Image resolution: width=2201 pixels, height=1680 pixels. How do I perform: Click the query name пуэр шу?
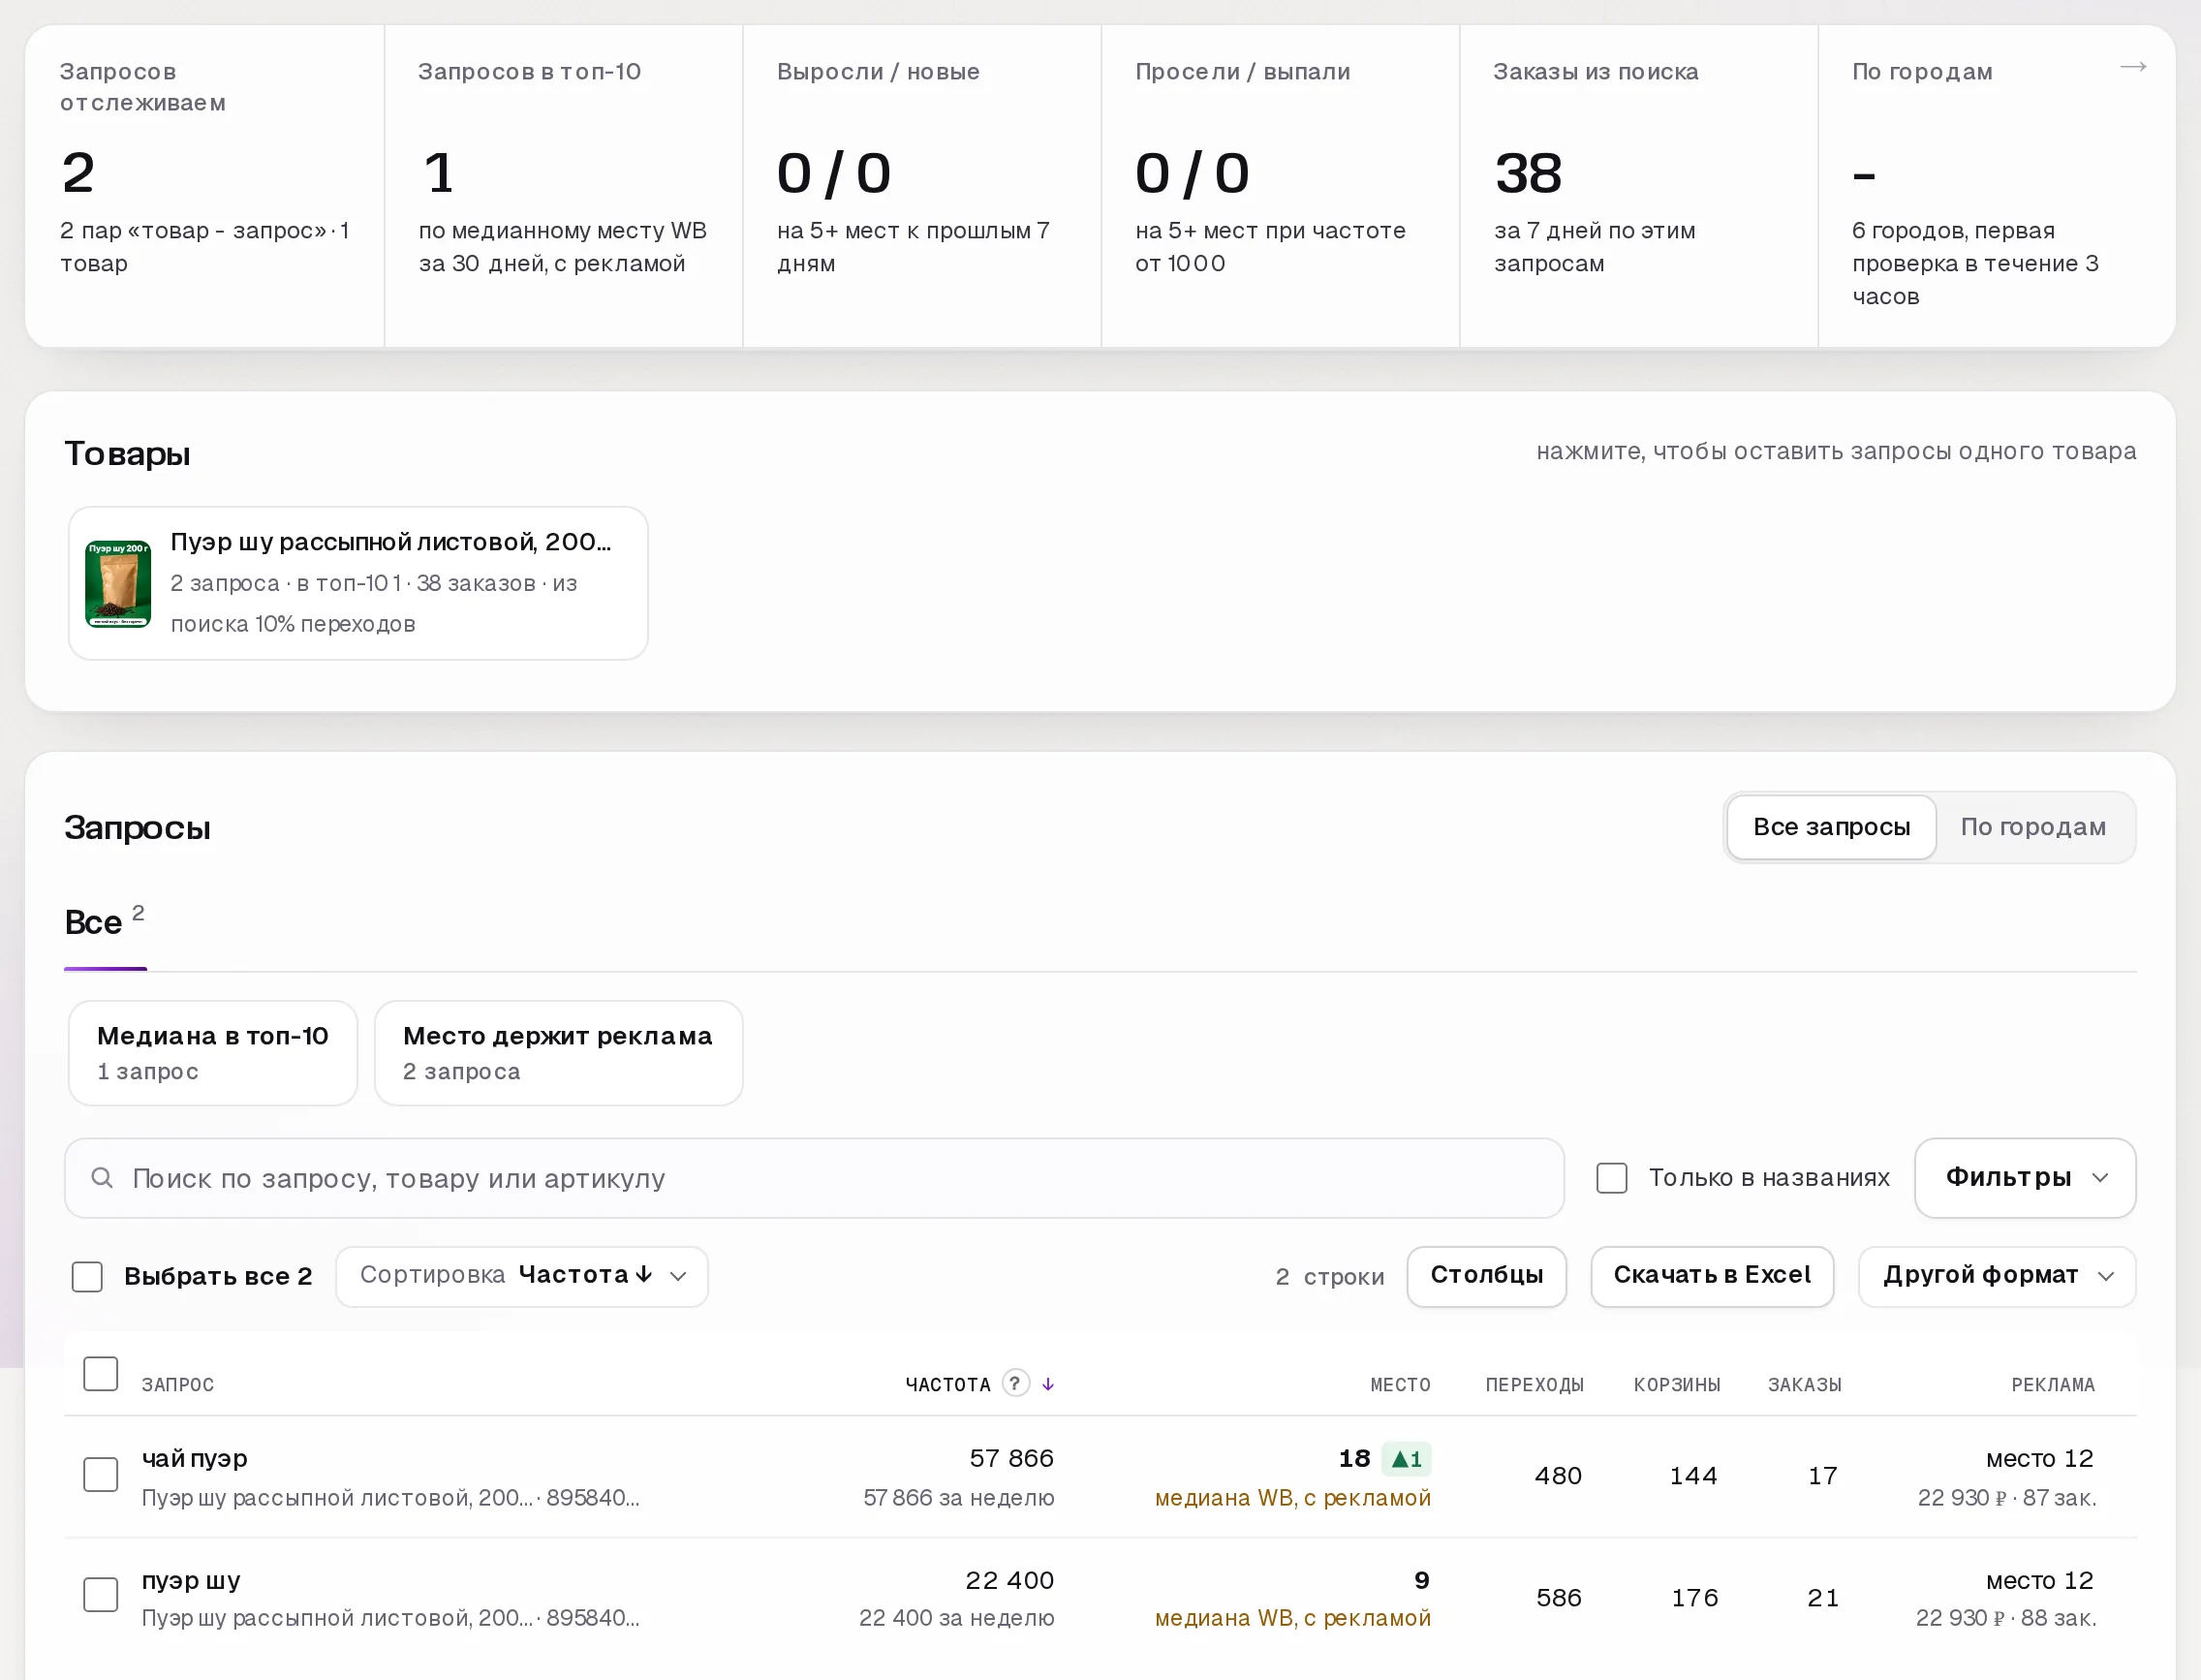pos(191,1581)
